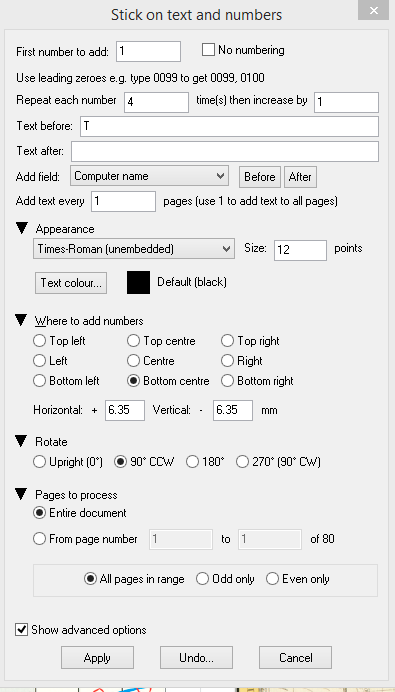395x692 pixels.
Task: Collapse the Rotate section triangle
Action: click(21, 441)
